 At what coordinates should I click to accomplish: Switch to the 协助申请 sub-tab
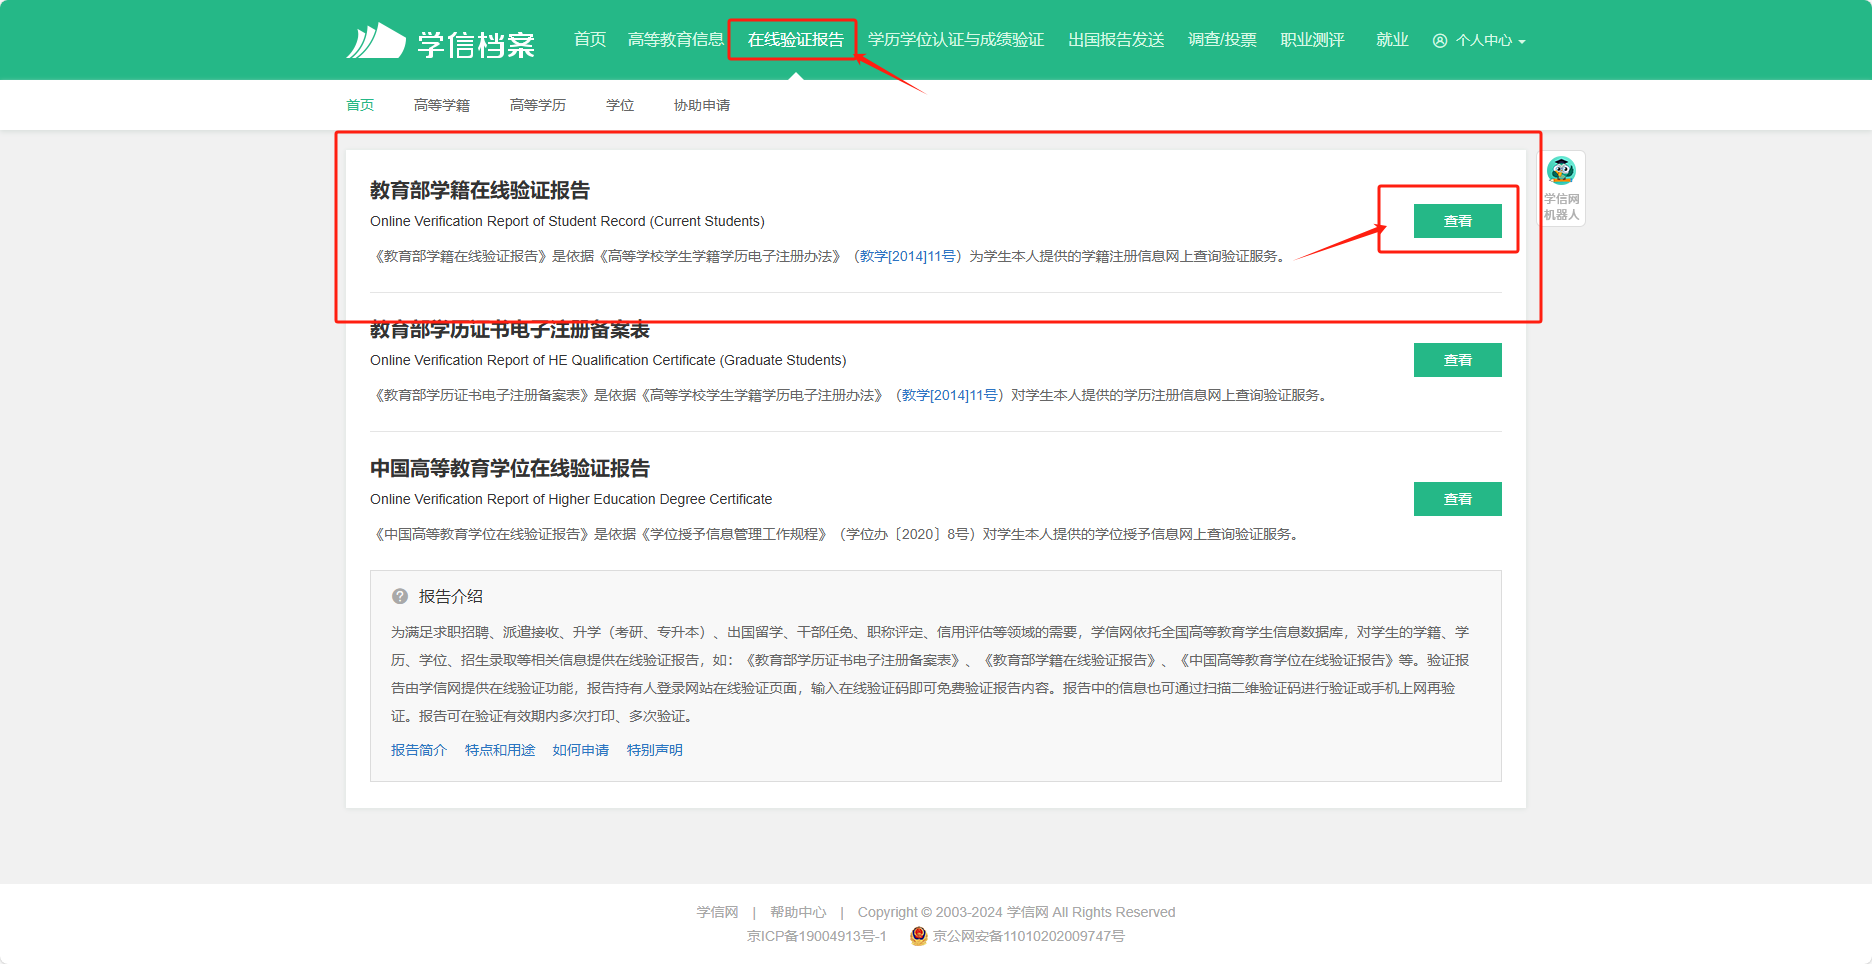tap(702, 105)
